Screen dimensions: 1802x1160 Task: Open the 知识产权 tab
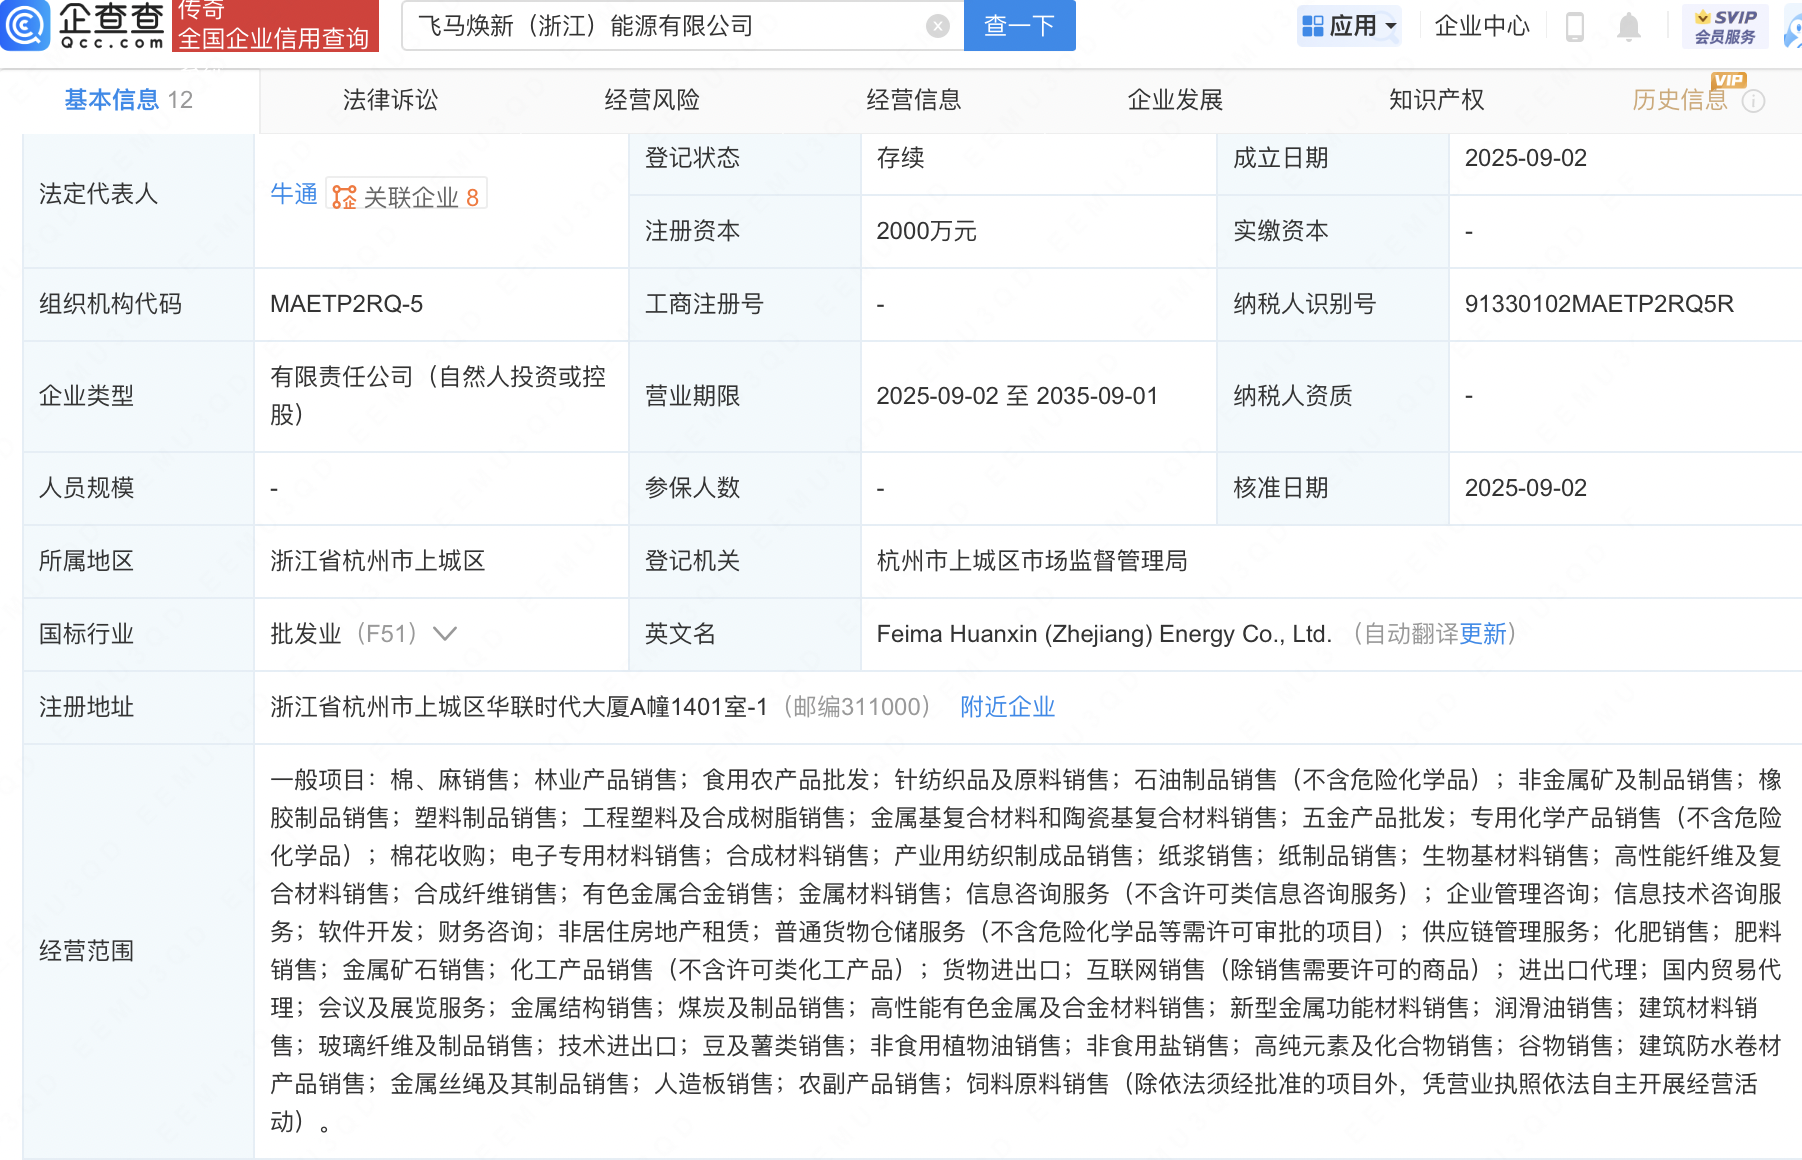pyautogui.click(x=1437, y=100)
